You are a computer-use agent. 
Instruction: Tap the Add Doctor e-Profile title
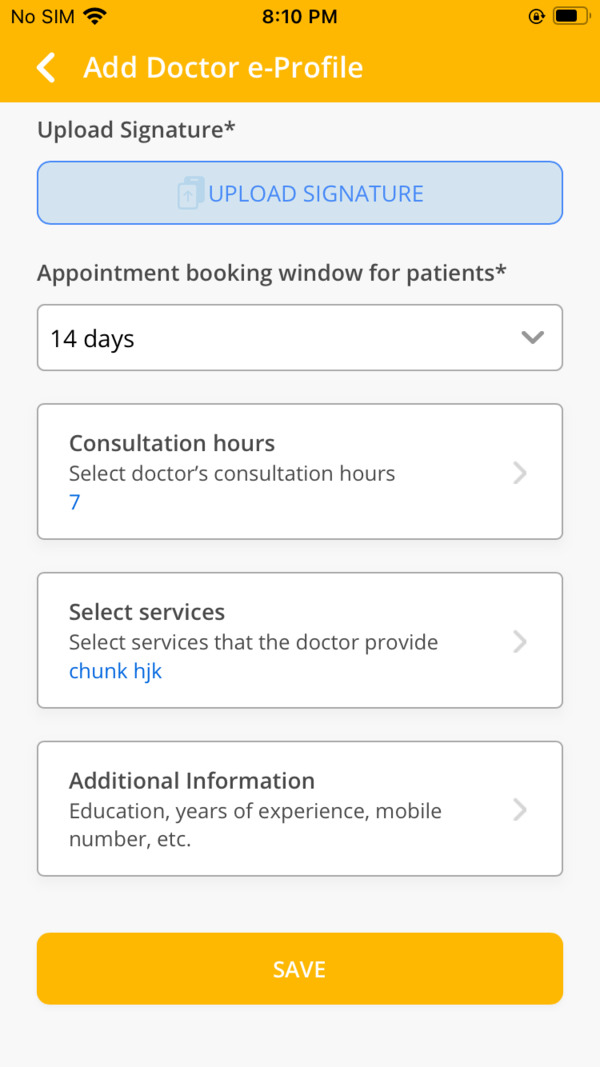(x=223, y=68)
